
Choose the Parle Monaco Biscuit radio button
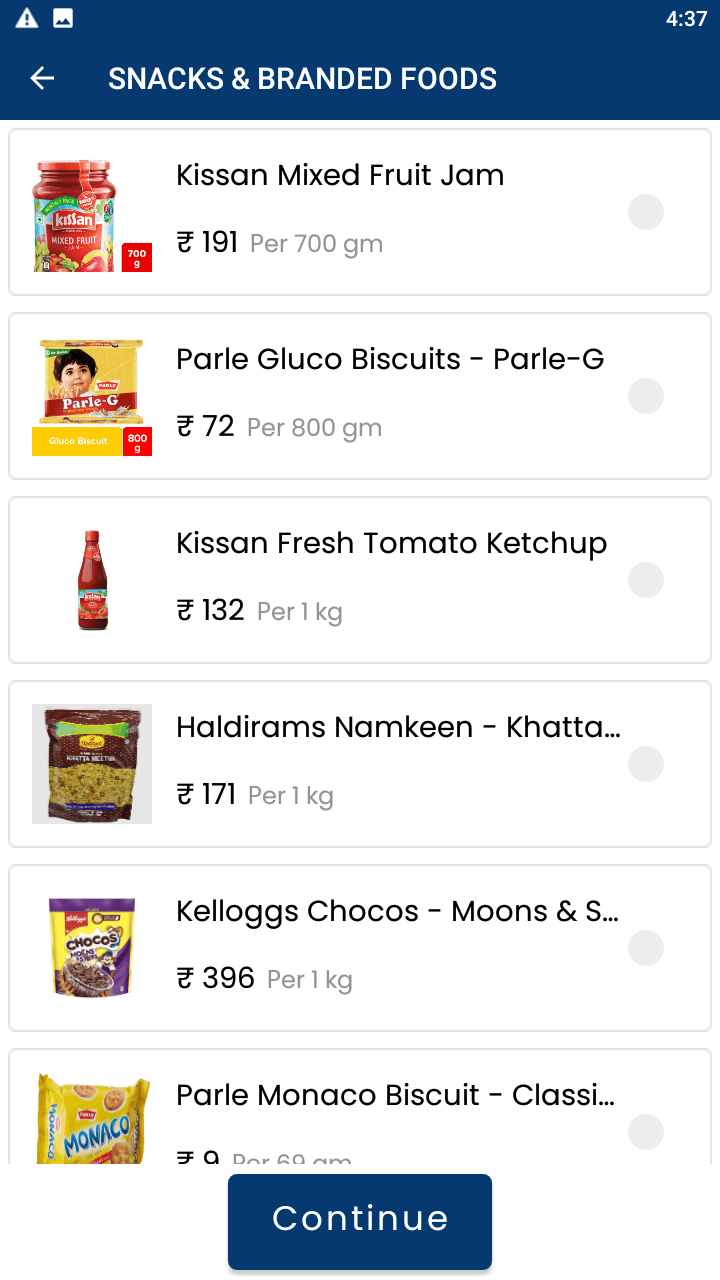(x=646, y=1132)
